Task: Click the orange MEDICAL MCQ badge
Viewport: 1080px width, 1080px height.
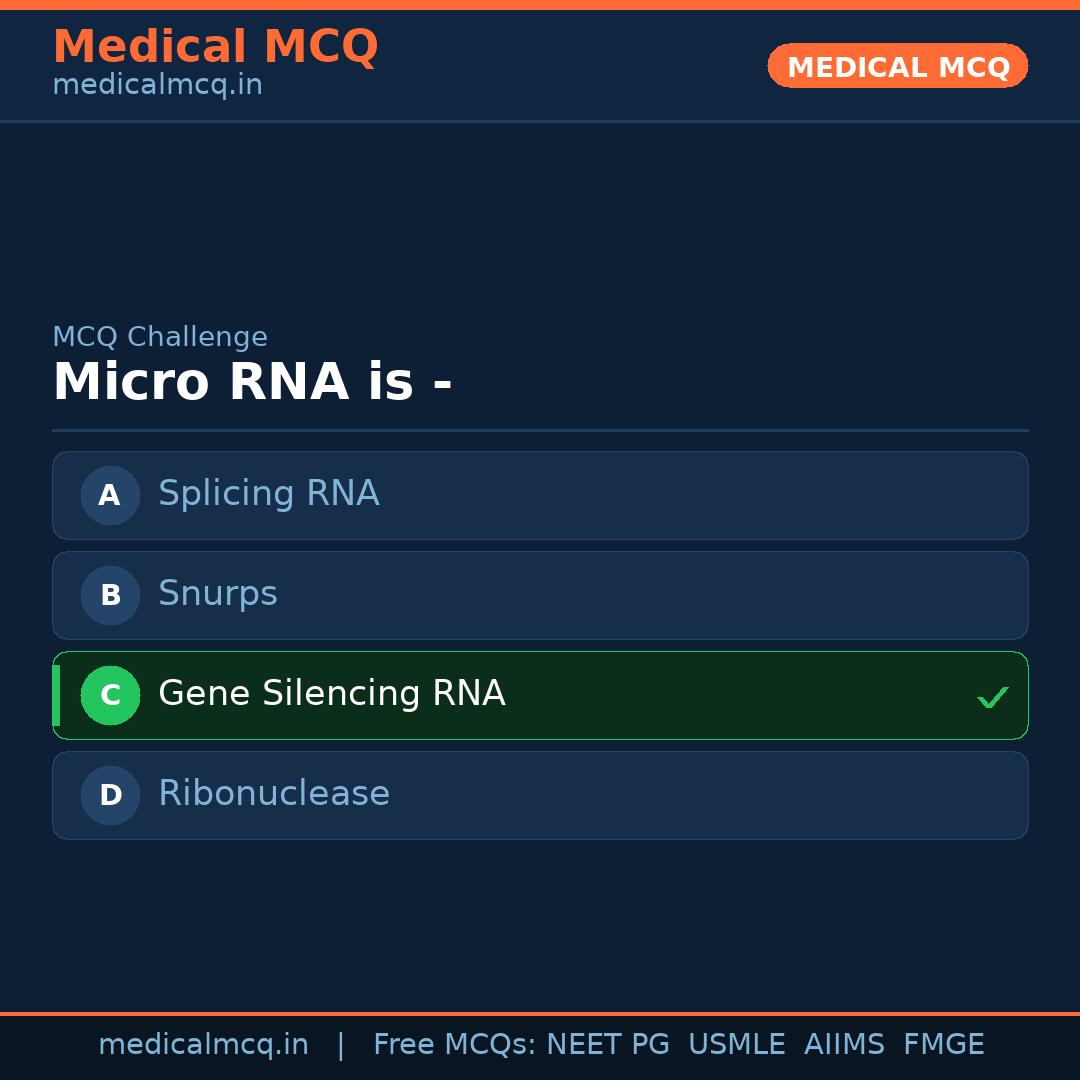Action: 898,67
